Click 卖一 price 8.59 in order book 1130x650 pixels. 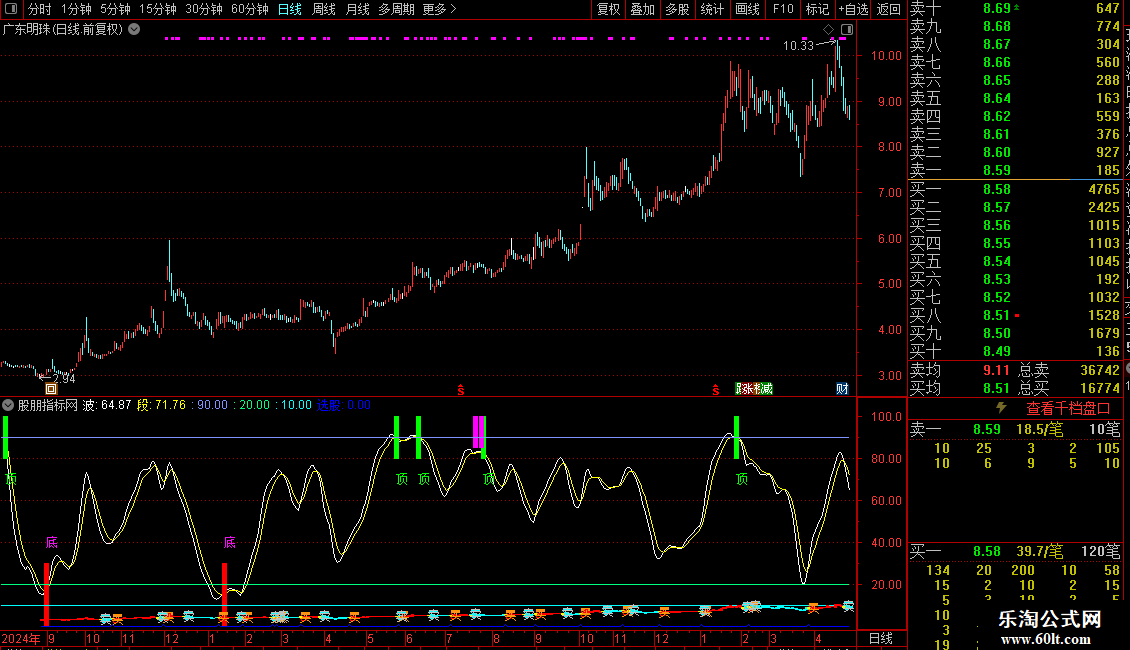coord(997,170)
